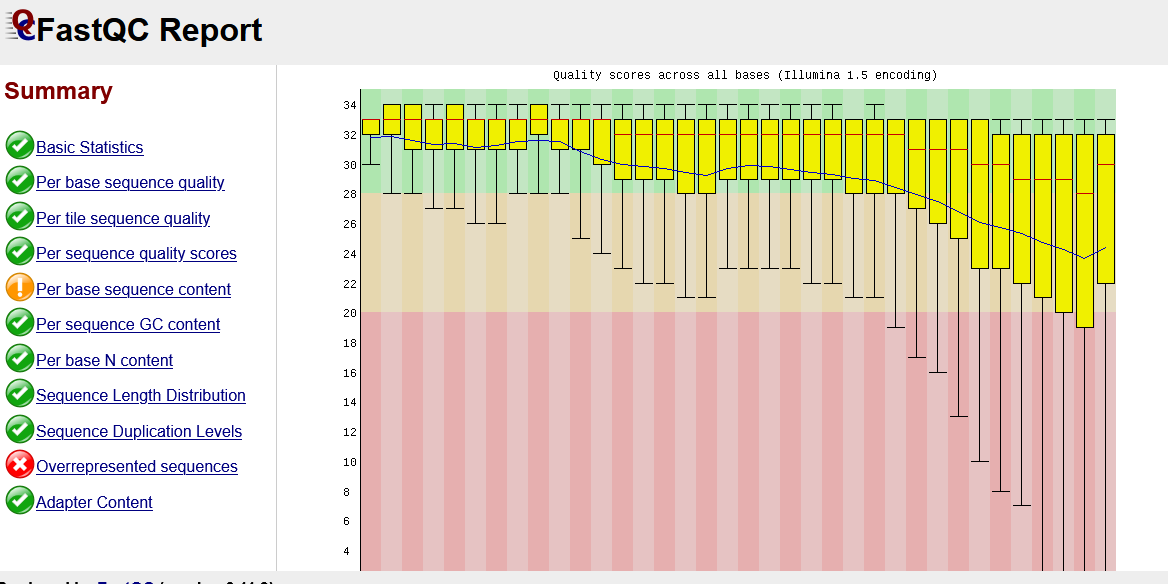Click the orange warning icon beside Per base sequence content
The image size is (1168, 586).
19,287
